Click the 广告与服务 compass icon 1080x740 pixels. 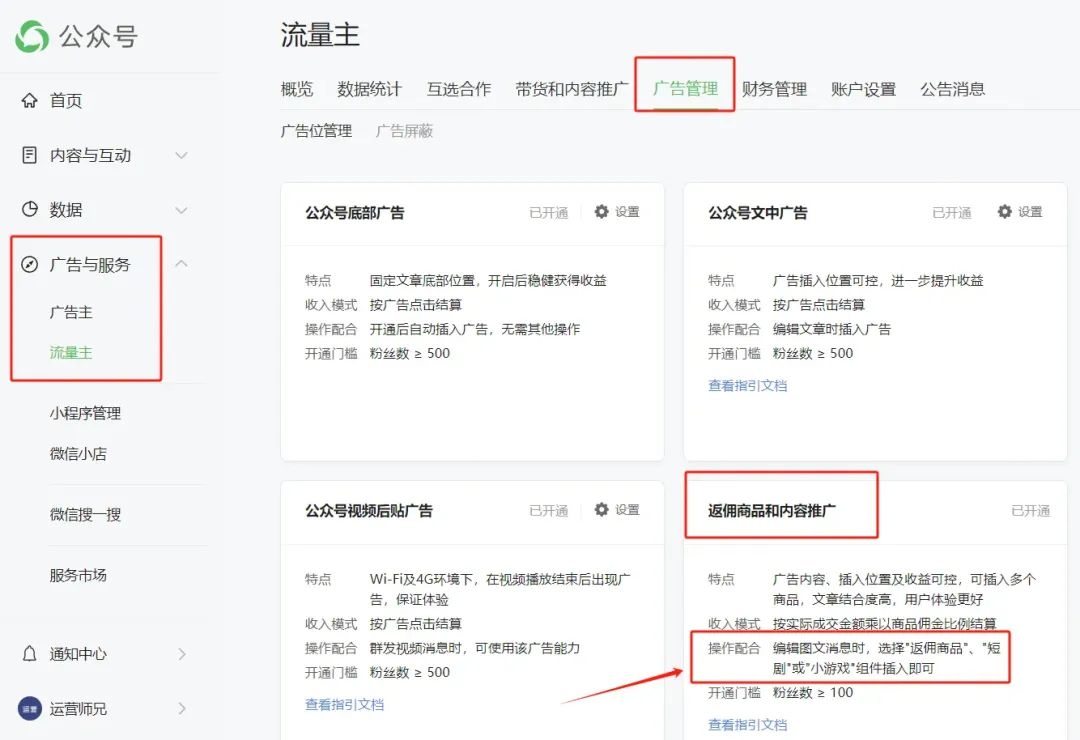30,265
